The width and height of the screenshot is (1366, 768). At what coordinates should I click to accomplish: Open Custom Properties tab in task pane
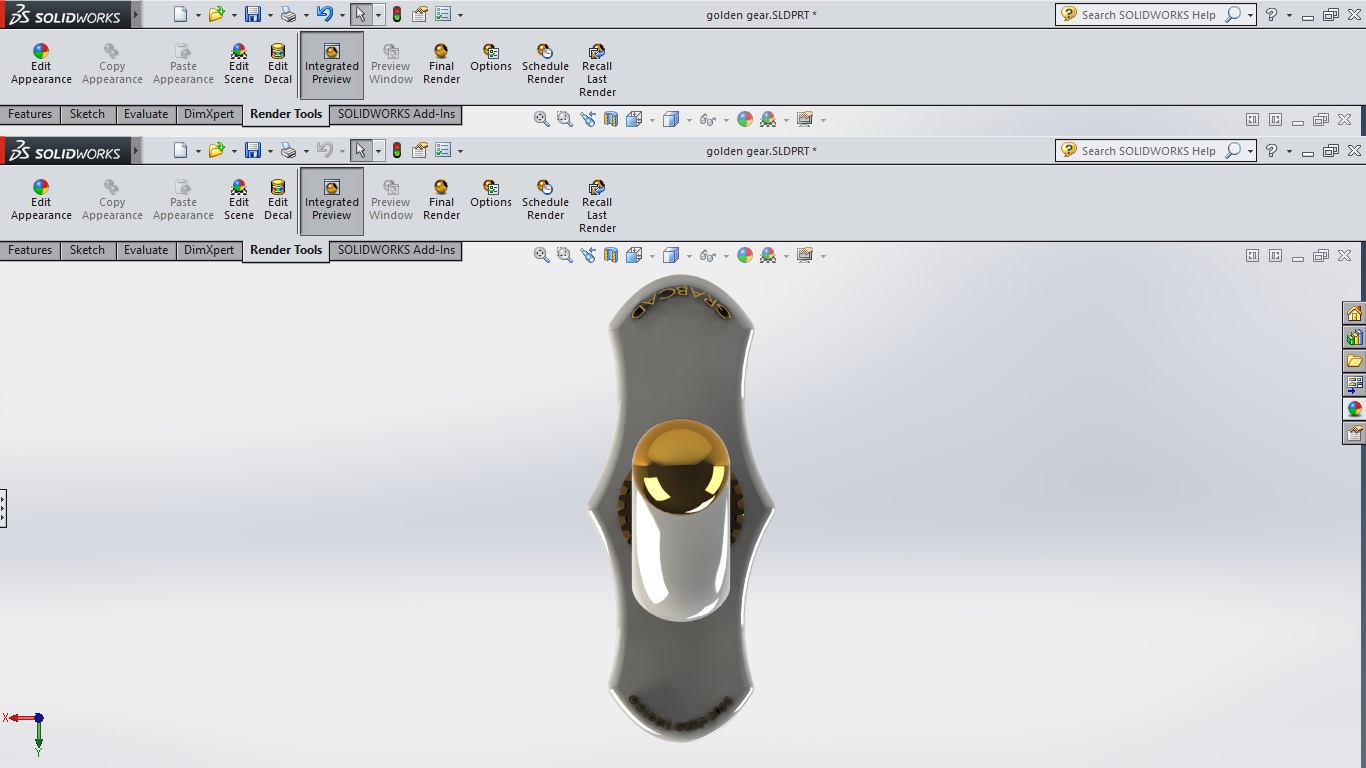1354,433
